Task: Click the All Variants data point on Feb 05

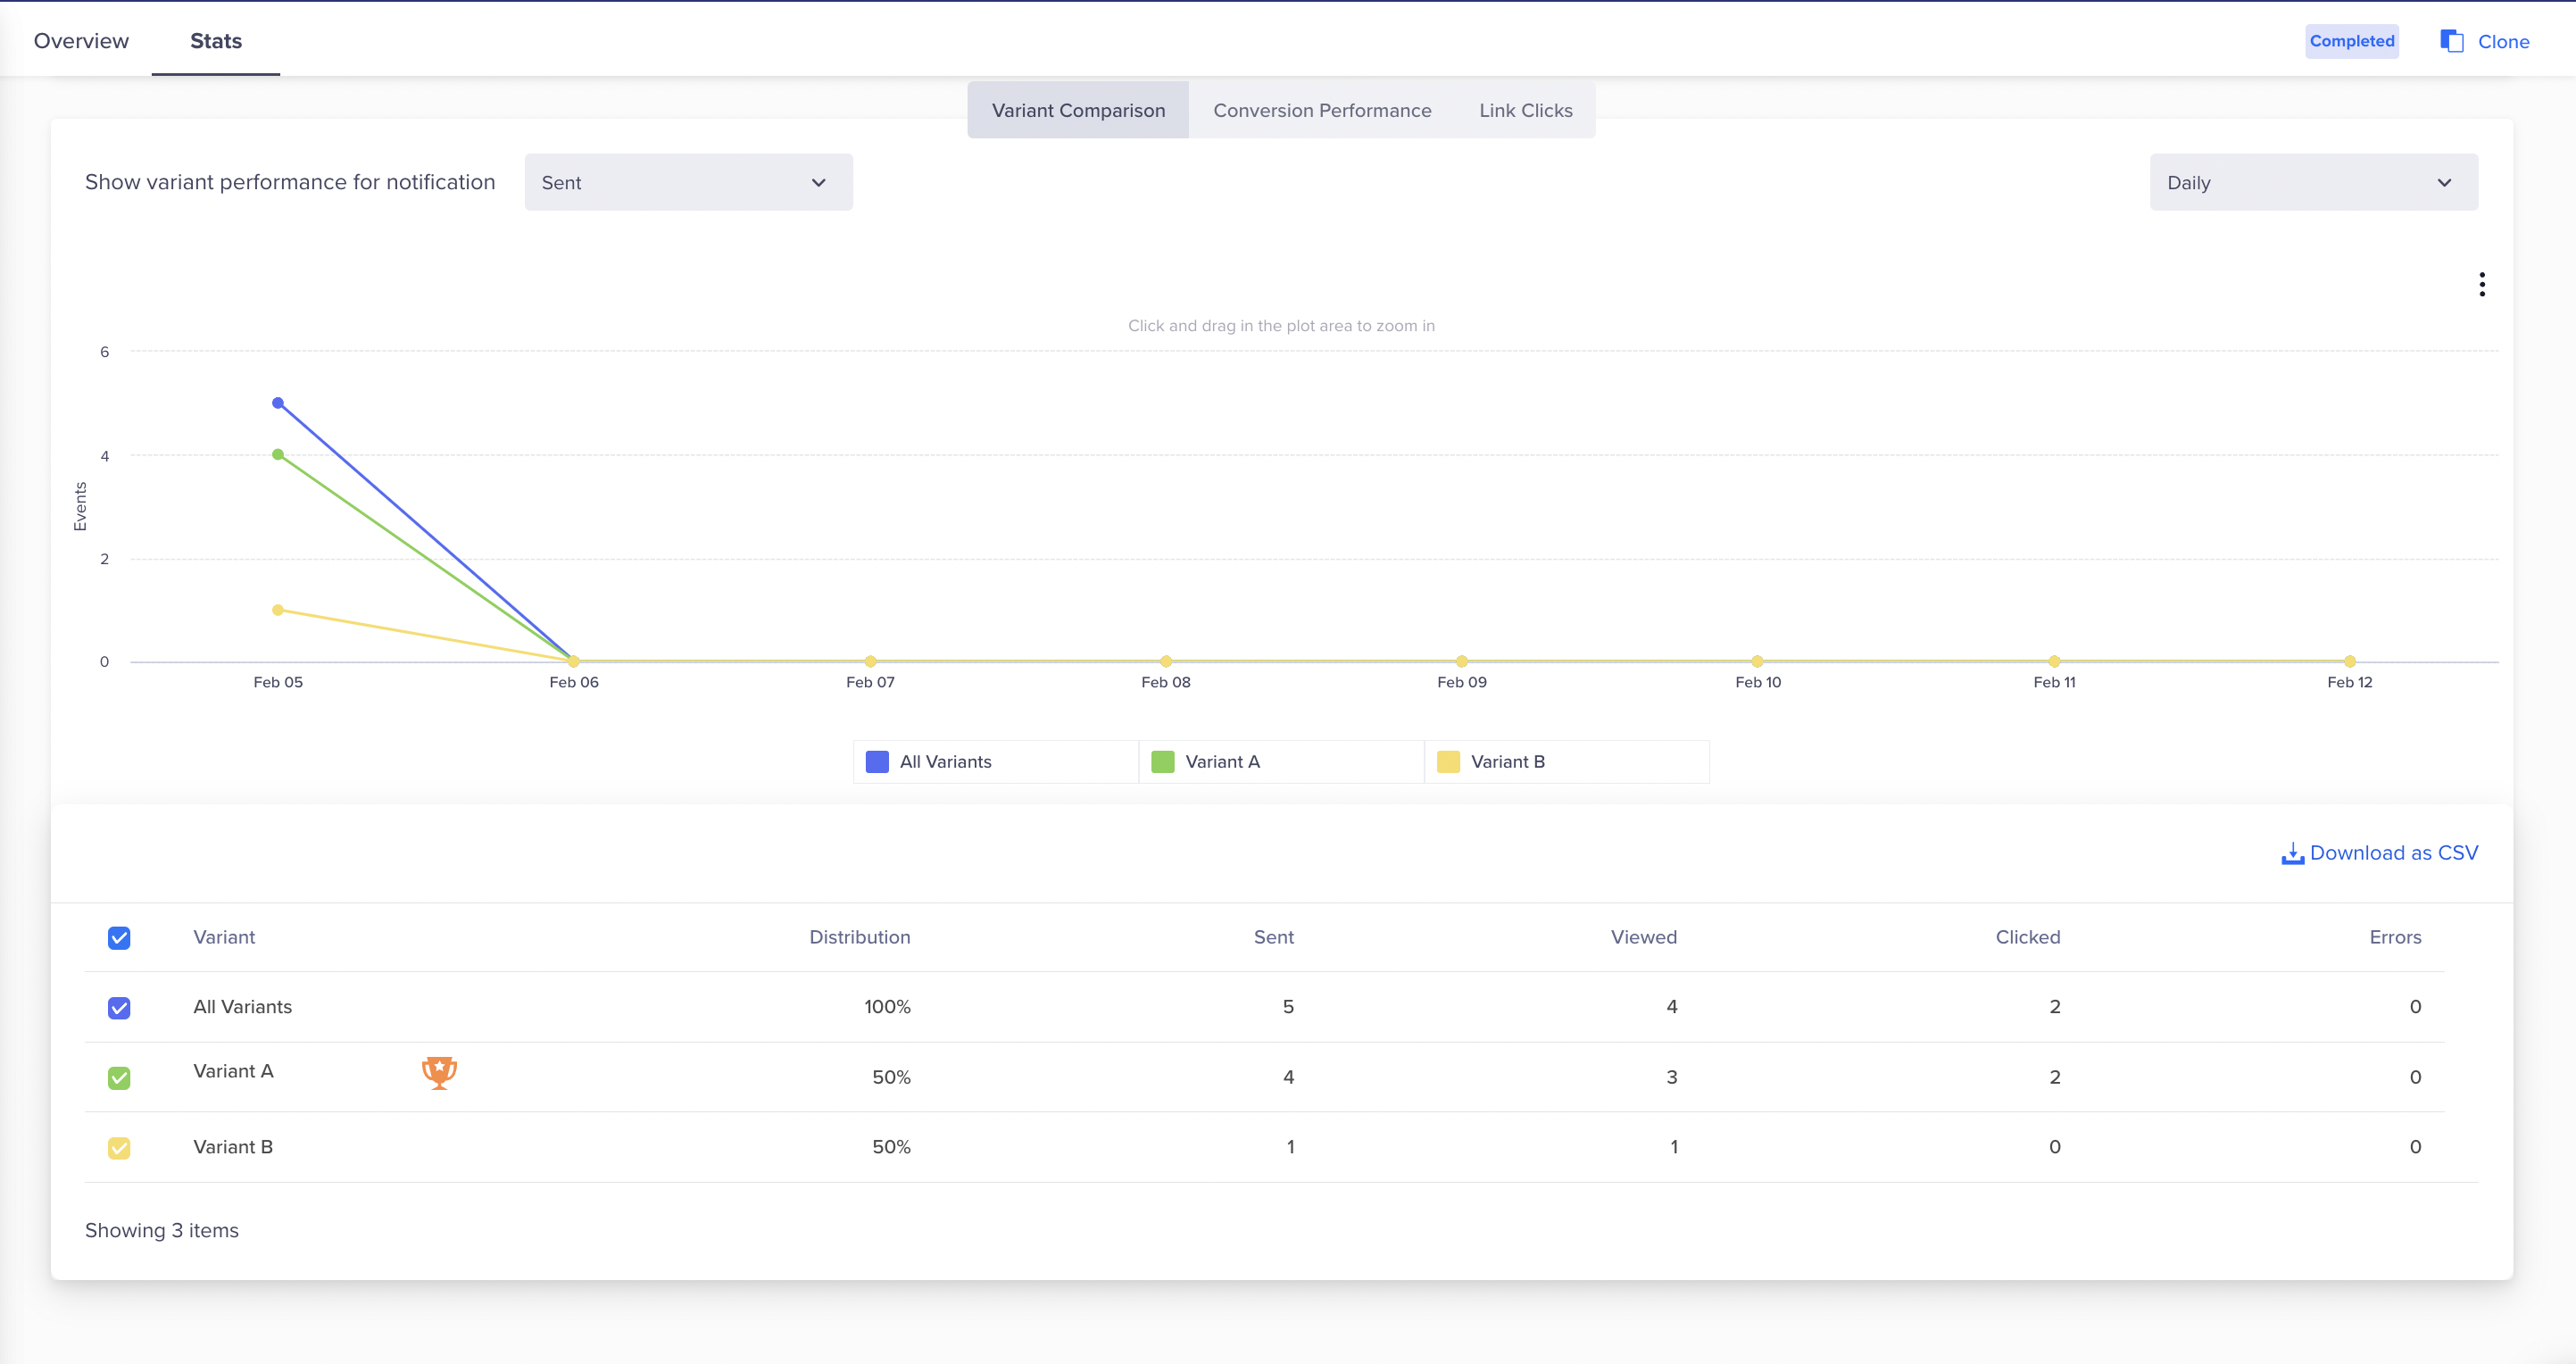Action: tap(278, 403)
